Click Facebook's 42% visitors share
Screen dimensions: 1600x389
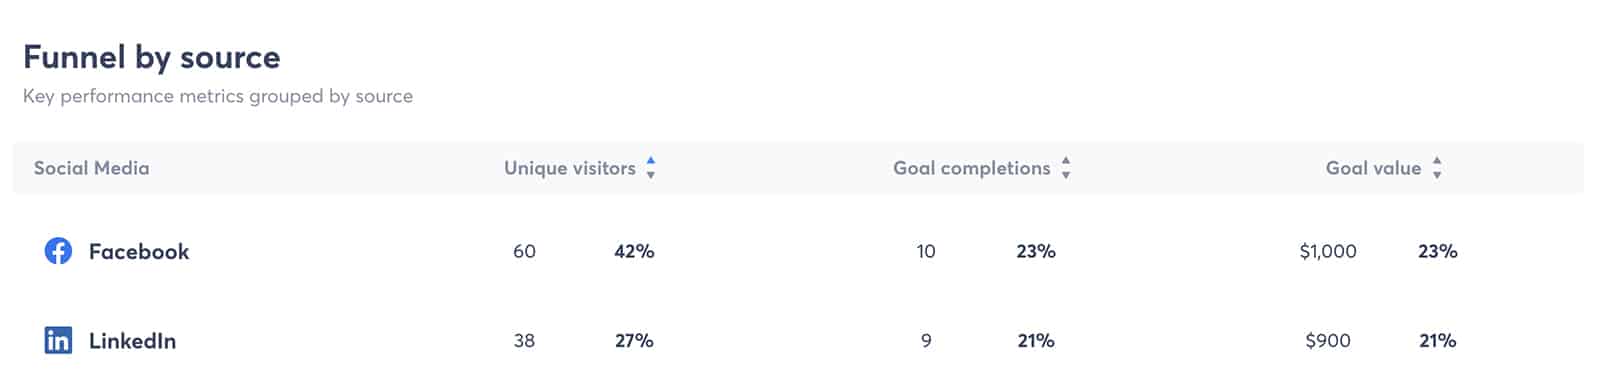click(634, 251)
